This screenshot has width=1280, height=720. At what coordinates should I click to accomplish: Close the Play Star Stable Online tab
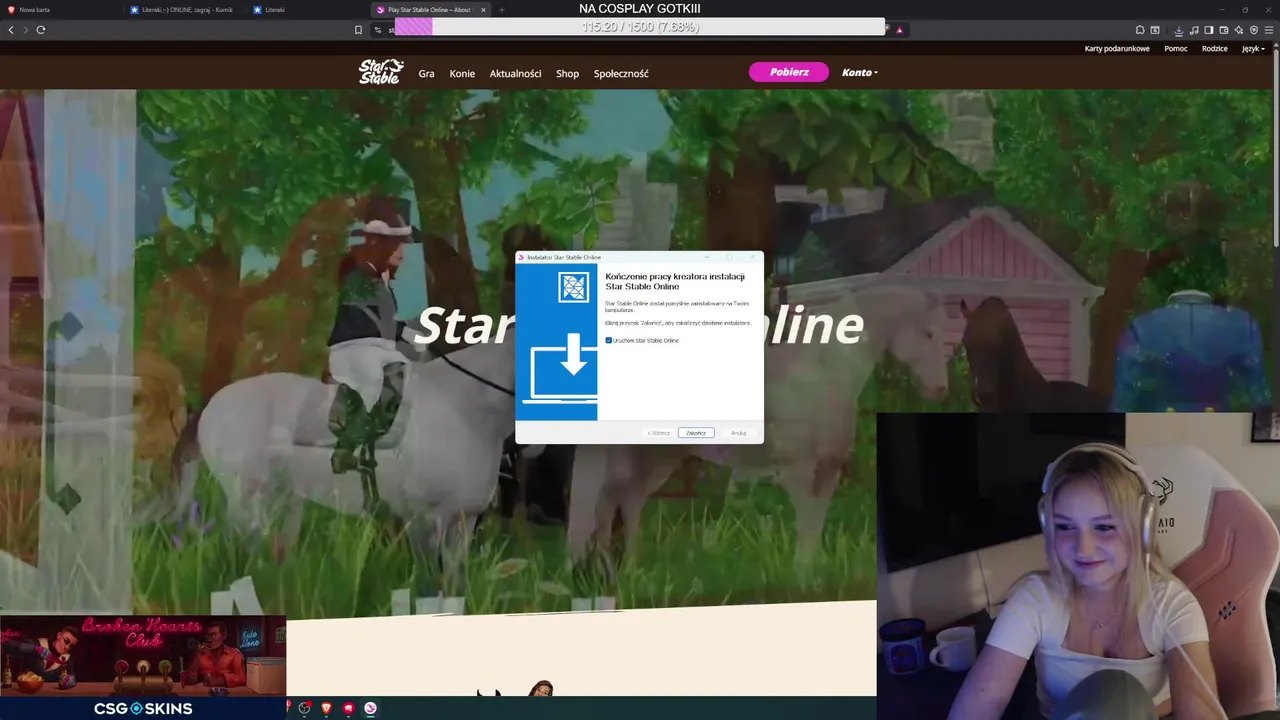pos(483,9)
